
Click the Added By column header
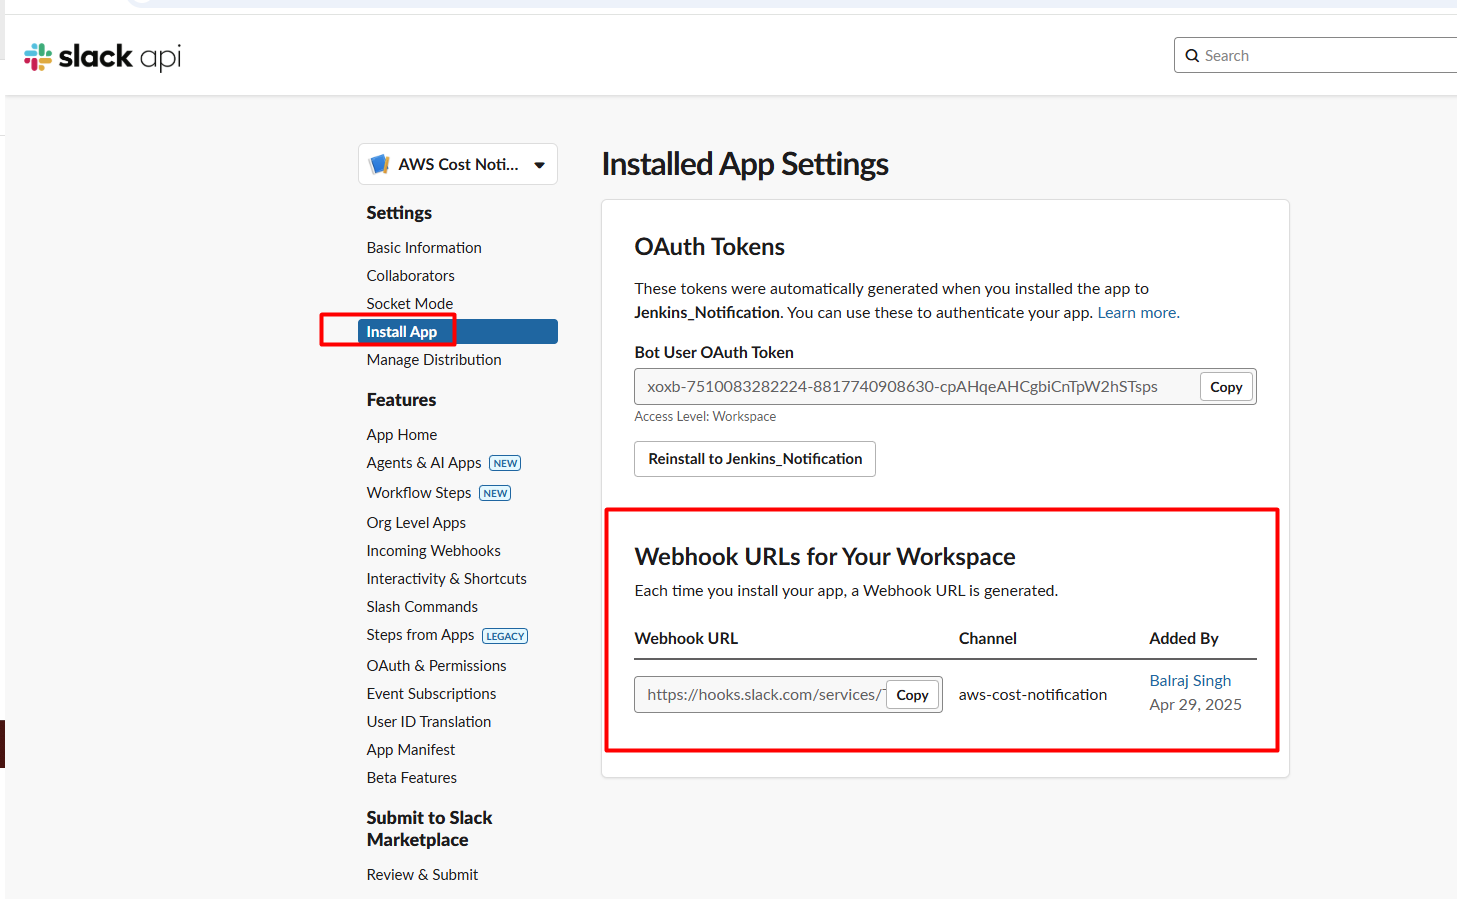point(1184,639)
